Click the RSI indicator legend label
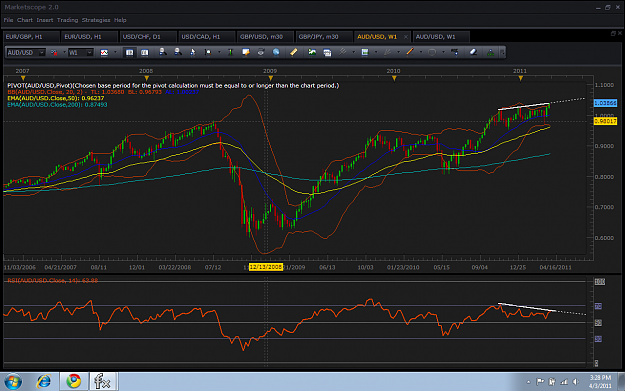This screenshot has height=391, width=625. (x=53, y=281)
